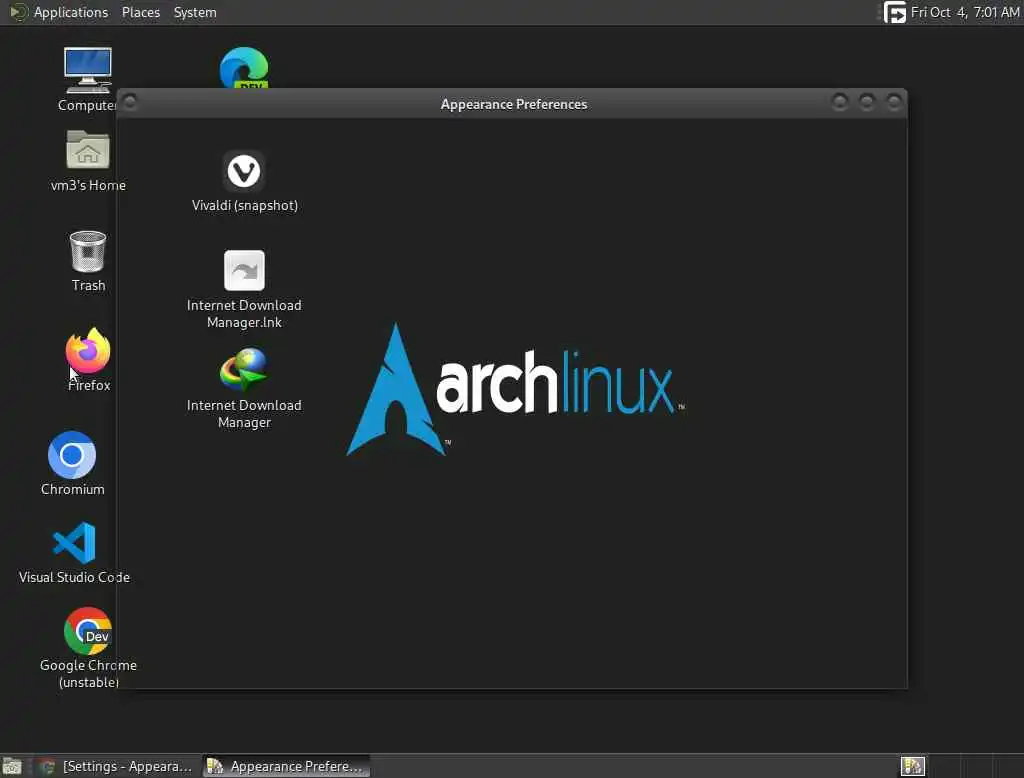1024x778 pixels.
Task: Click the show desktop icon in the bottom panel
Action: click(12, 766)
